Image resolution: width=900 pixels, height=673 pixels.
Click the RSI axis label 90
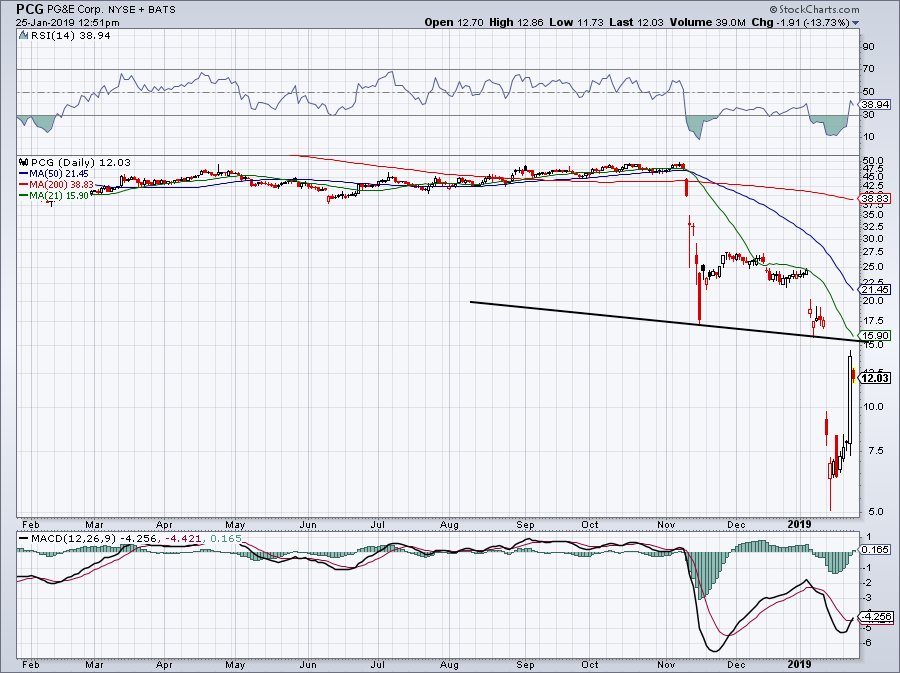coord(868,46)
